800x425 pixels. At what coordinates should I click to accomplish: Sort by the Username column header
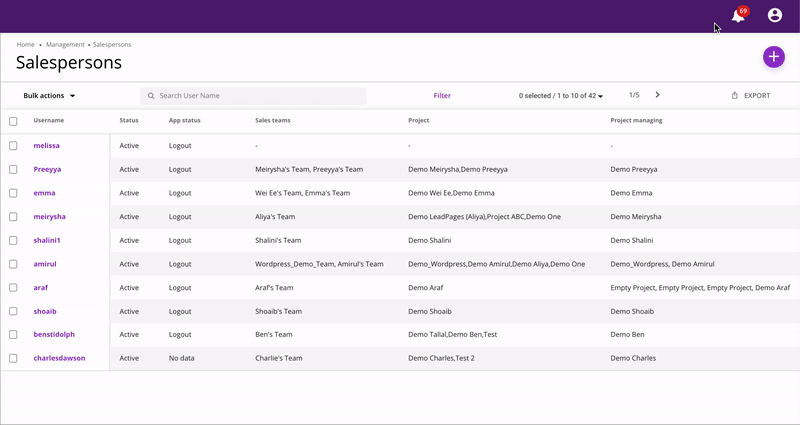pos(49,120)
